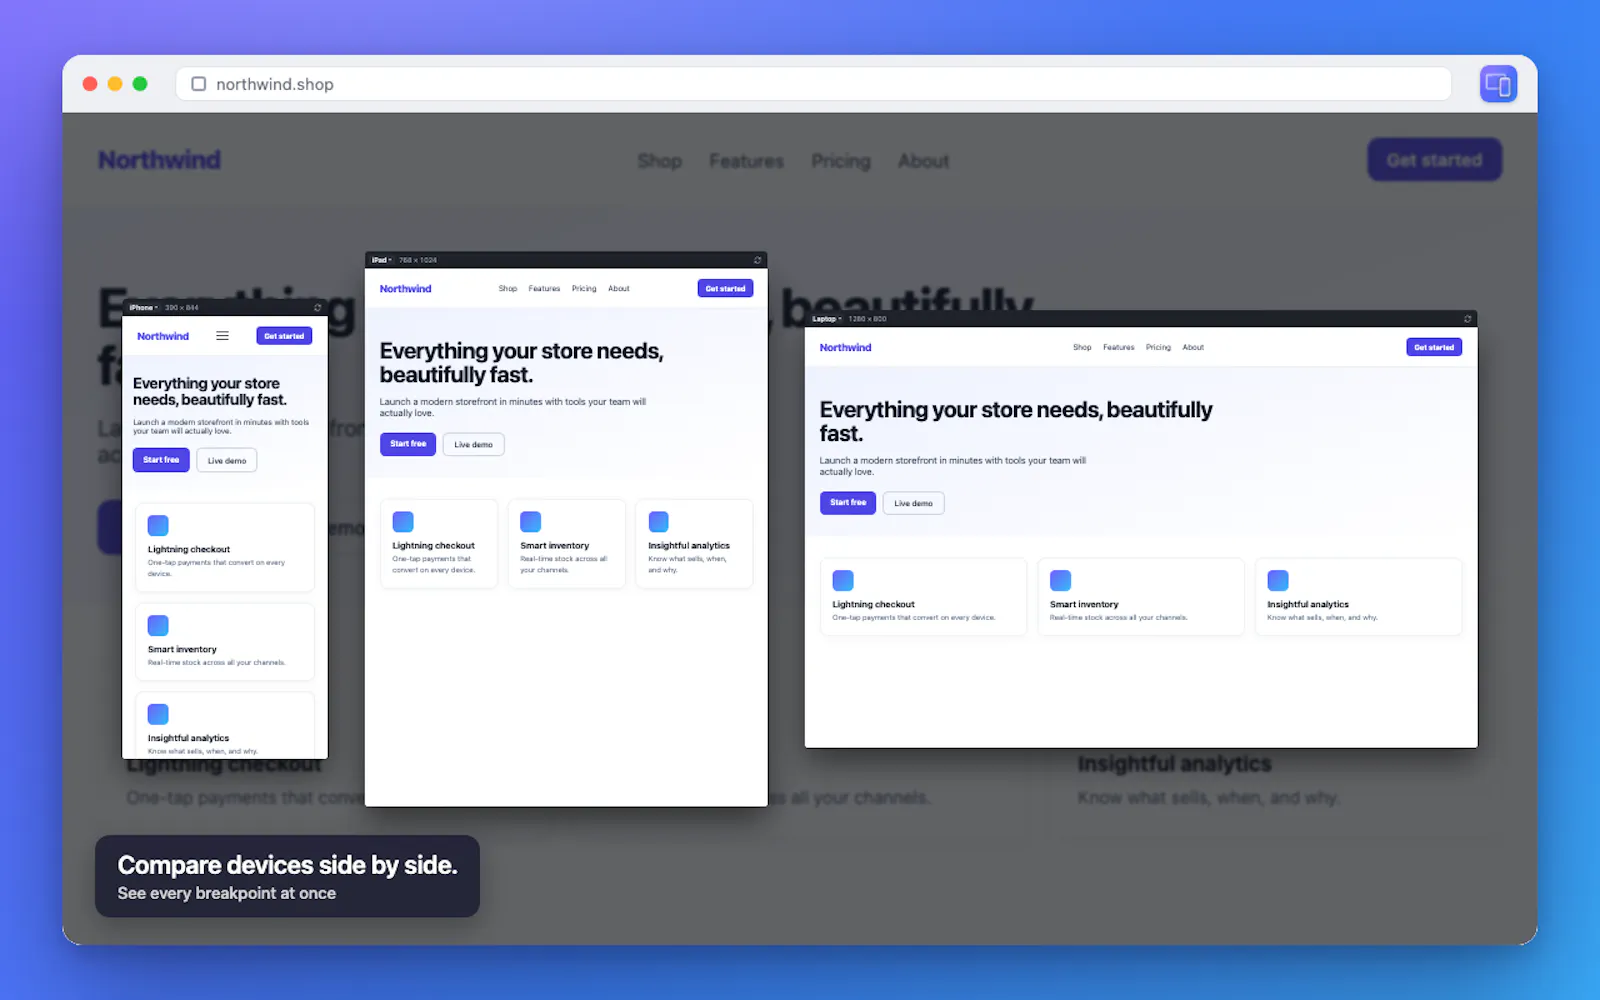The image size is (1600, 1000).
Task: Click Live demo in iPhone preview
Action: [227, 460]
